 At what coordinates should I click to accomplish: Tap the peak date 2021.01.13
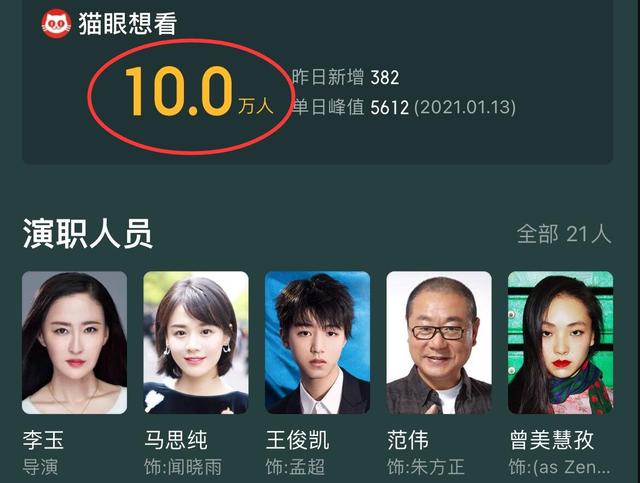pyautogui.click(x=465, y=107)
